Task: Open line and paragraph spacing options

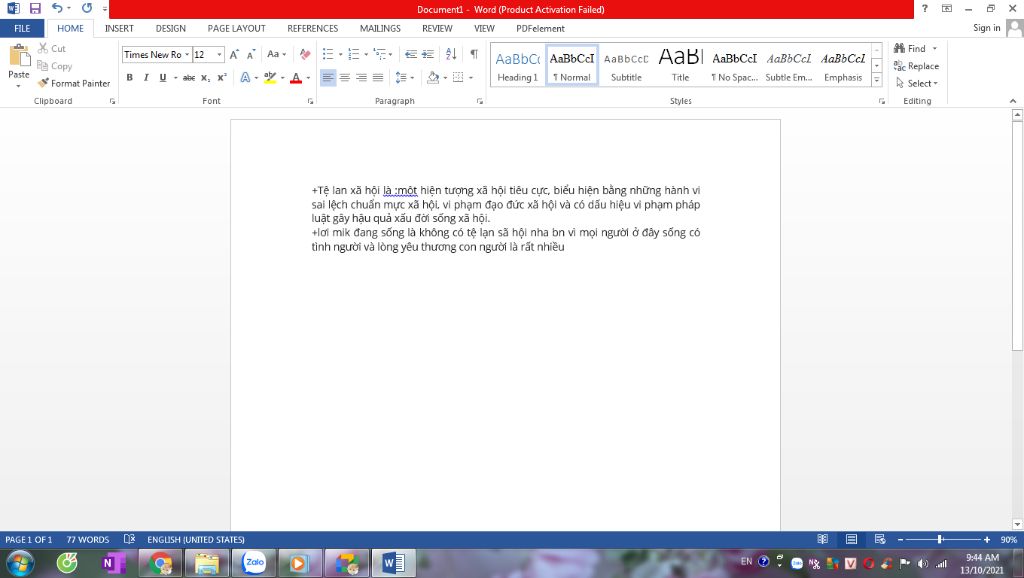Action: (404, 77)
